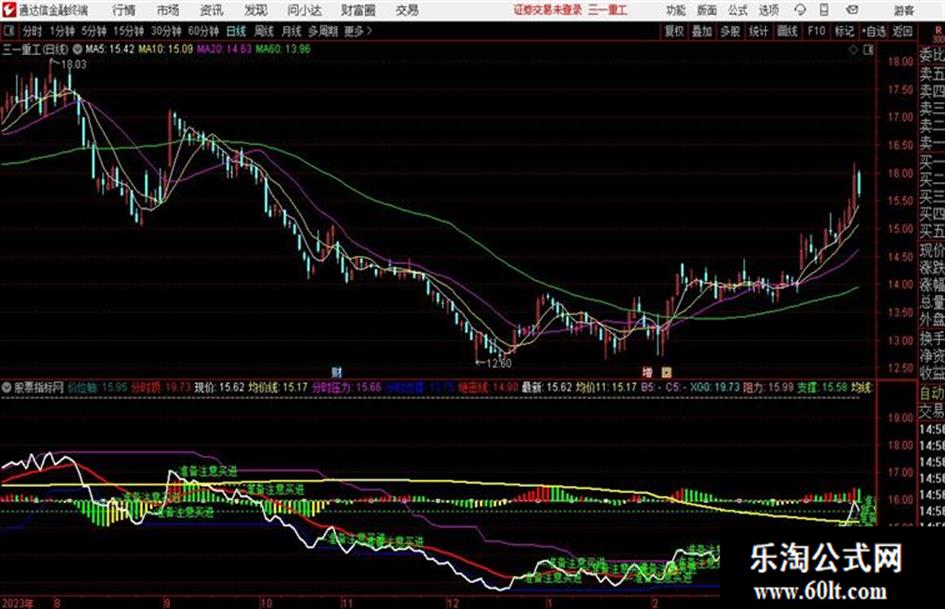Screen dimensions: 945x609
Task: Click the 标记 toolbar button
Action: [844, 31]
